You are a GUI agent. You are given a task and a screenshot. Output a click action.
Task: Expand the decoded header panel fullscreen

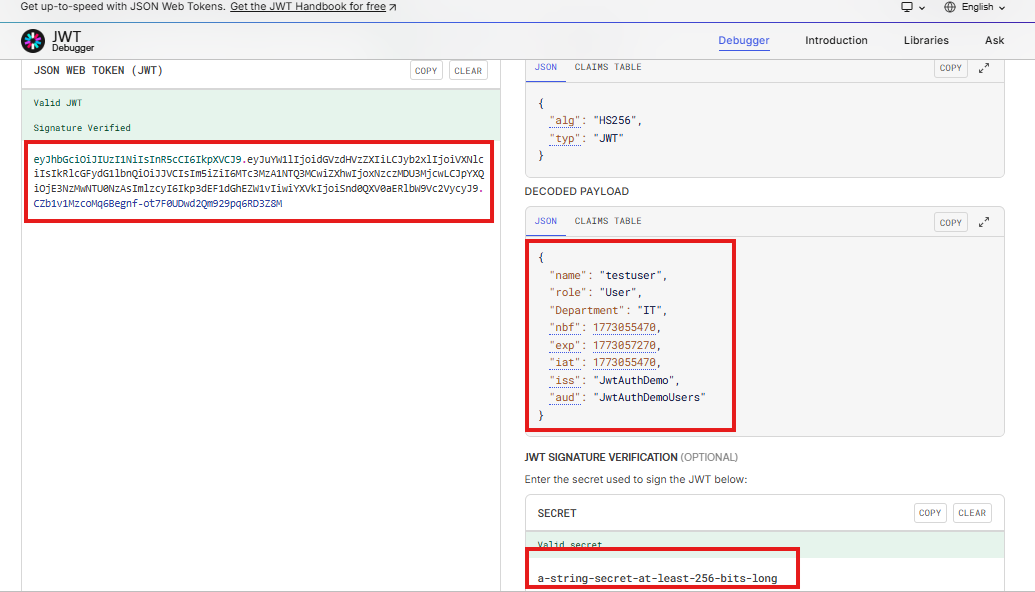pyautogui.click(x=984, y=68)
